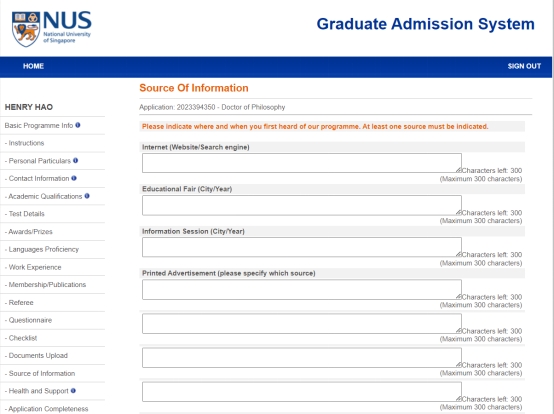Click resize grip of Educational Fair box
The width and height of the screenshot is (554, 414).
coord(459,212)
